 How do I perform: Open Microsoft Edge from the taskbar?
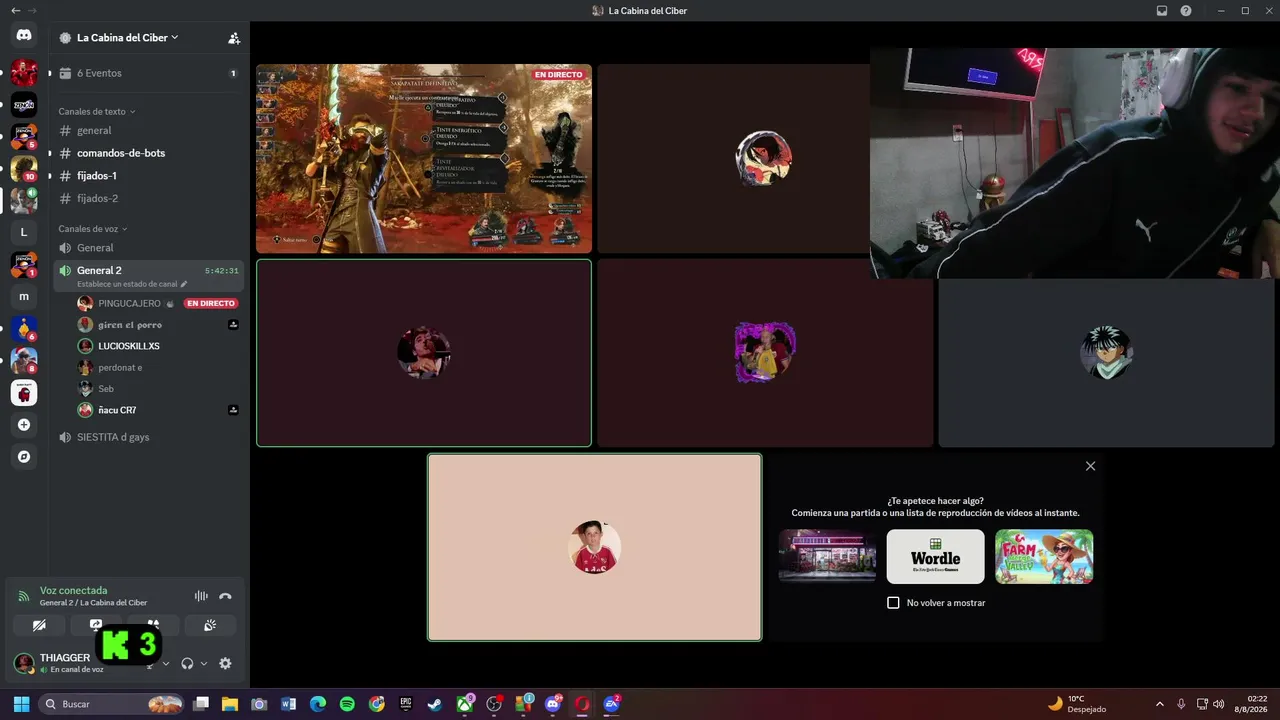318,704
